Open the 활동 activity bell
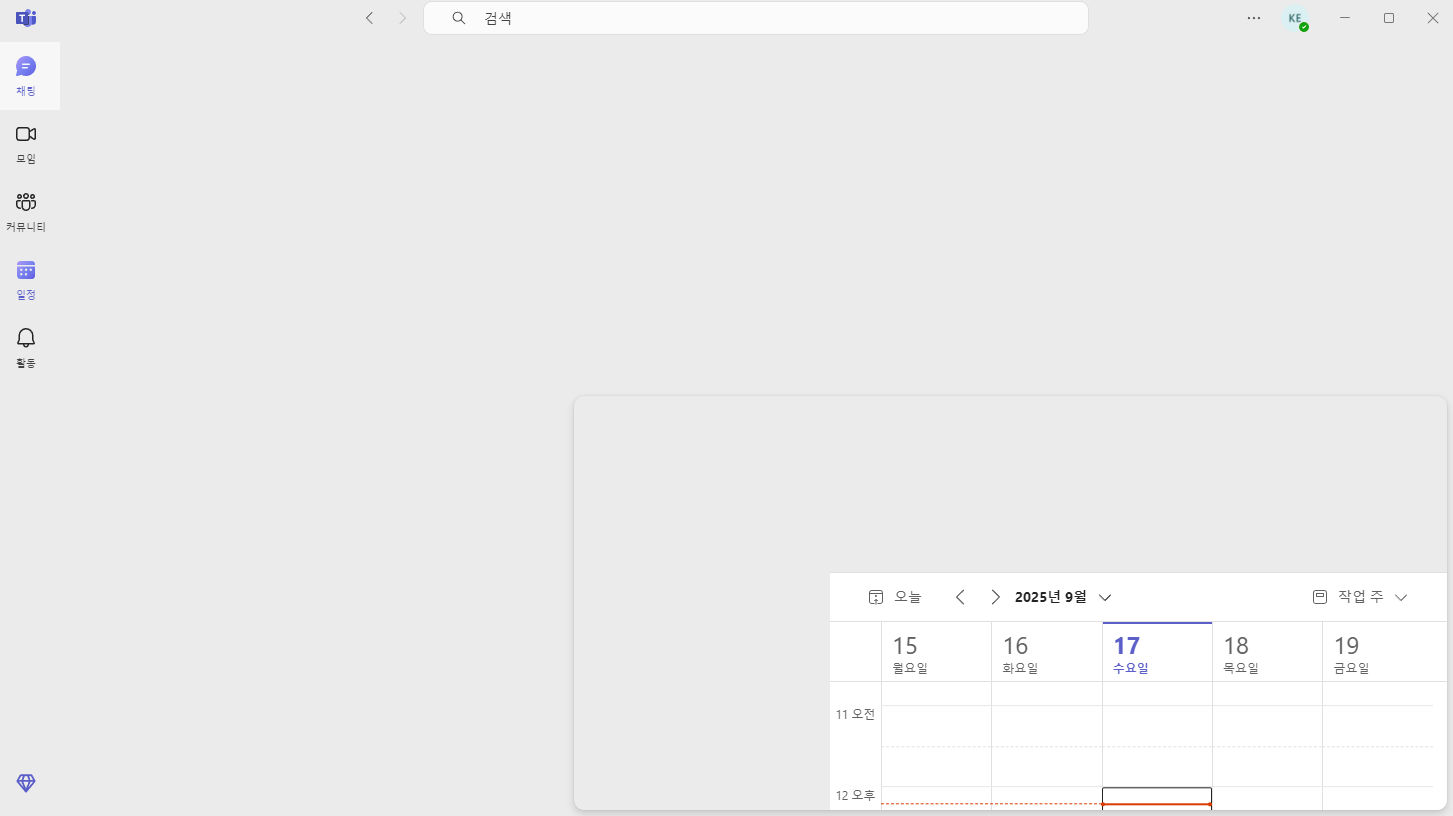Viewport: 1453px width, 816px height. 26,348
